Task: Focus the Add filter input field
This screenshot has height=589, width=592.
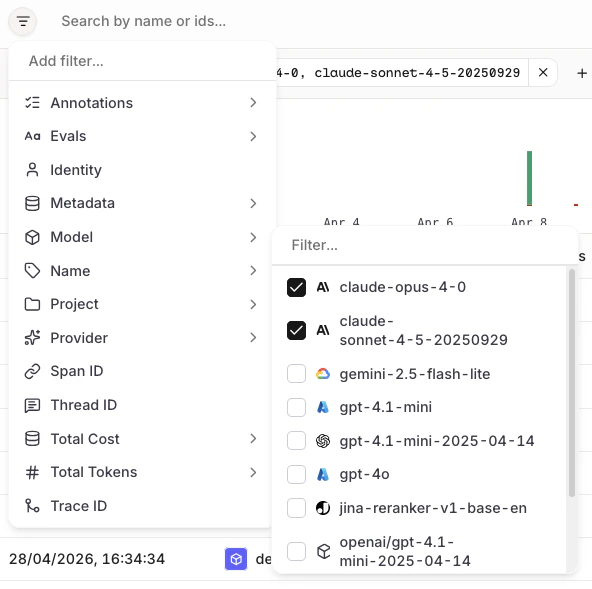Action: pos(143,61)
